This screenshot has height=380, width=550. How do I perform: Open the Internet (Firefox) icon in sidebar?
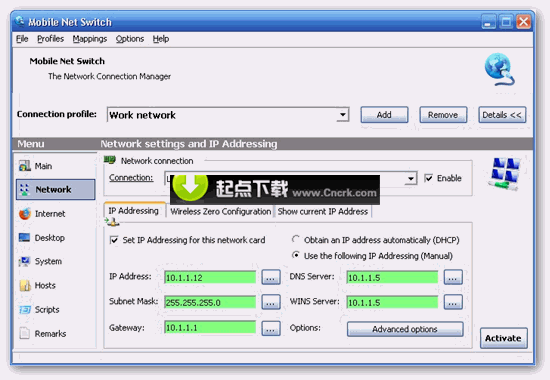coord(25,214)
